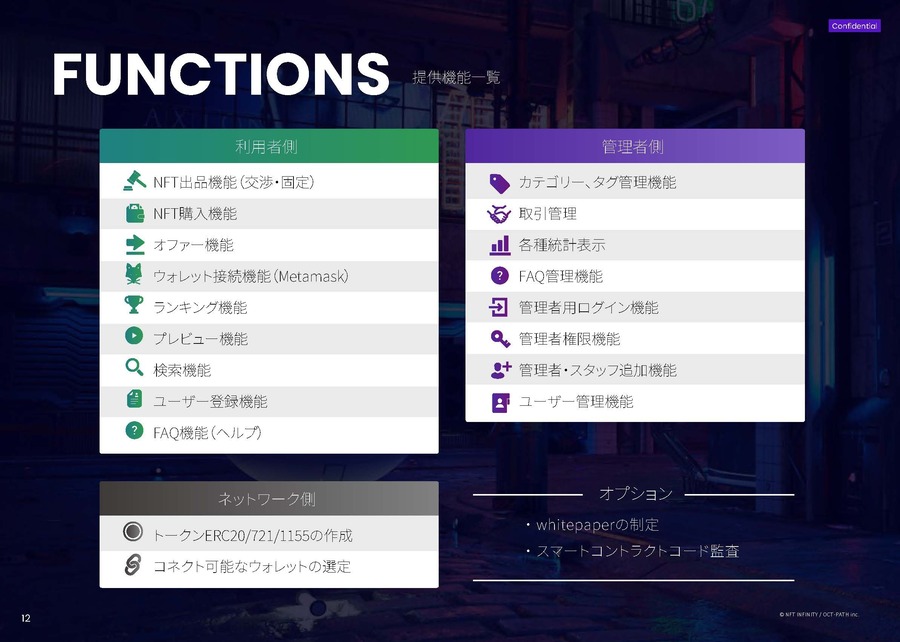The image size is (900, 642).
Task: Click the スマートコントラクトコード監査 option text
Action: click(x=638, y=551)
